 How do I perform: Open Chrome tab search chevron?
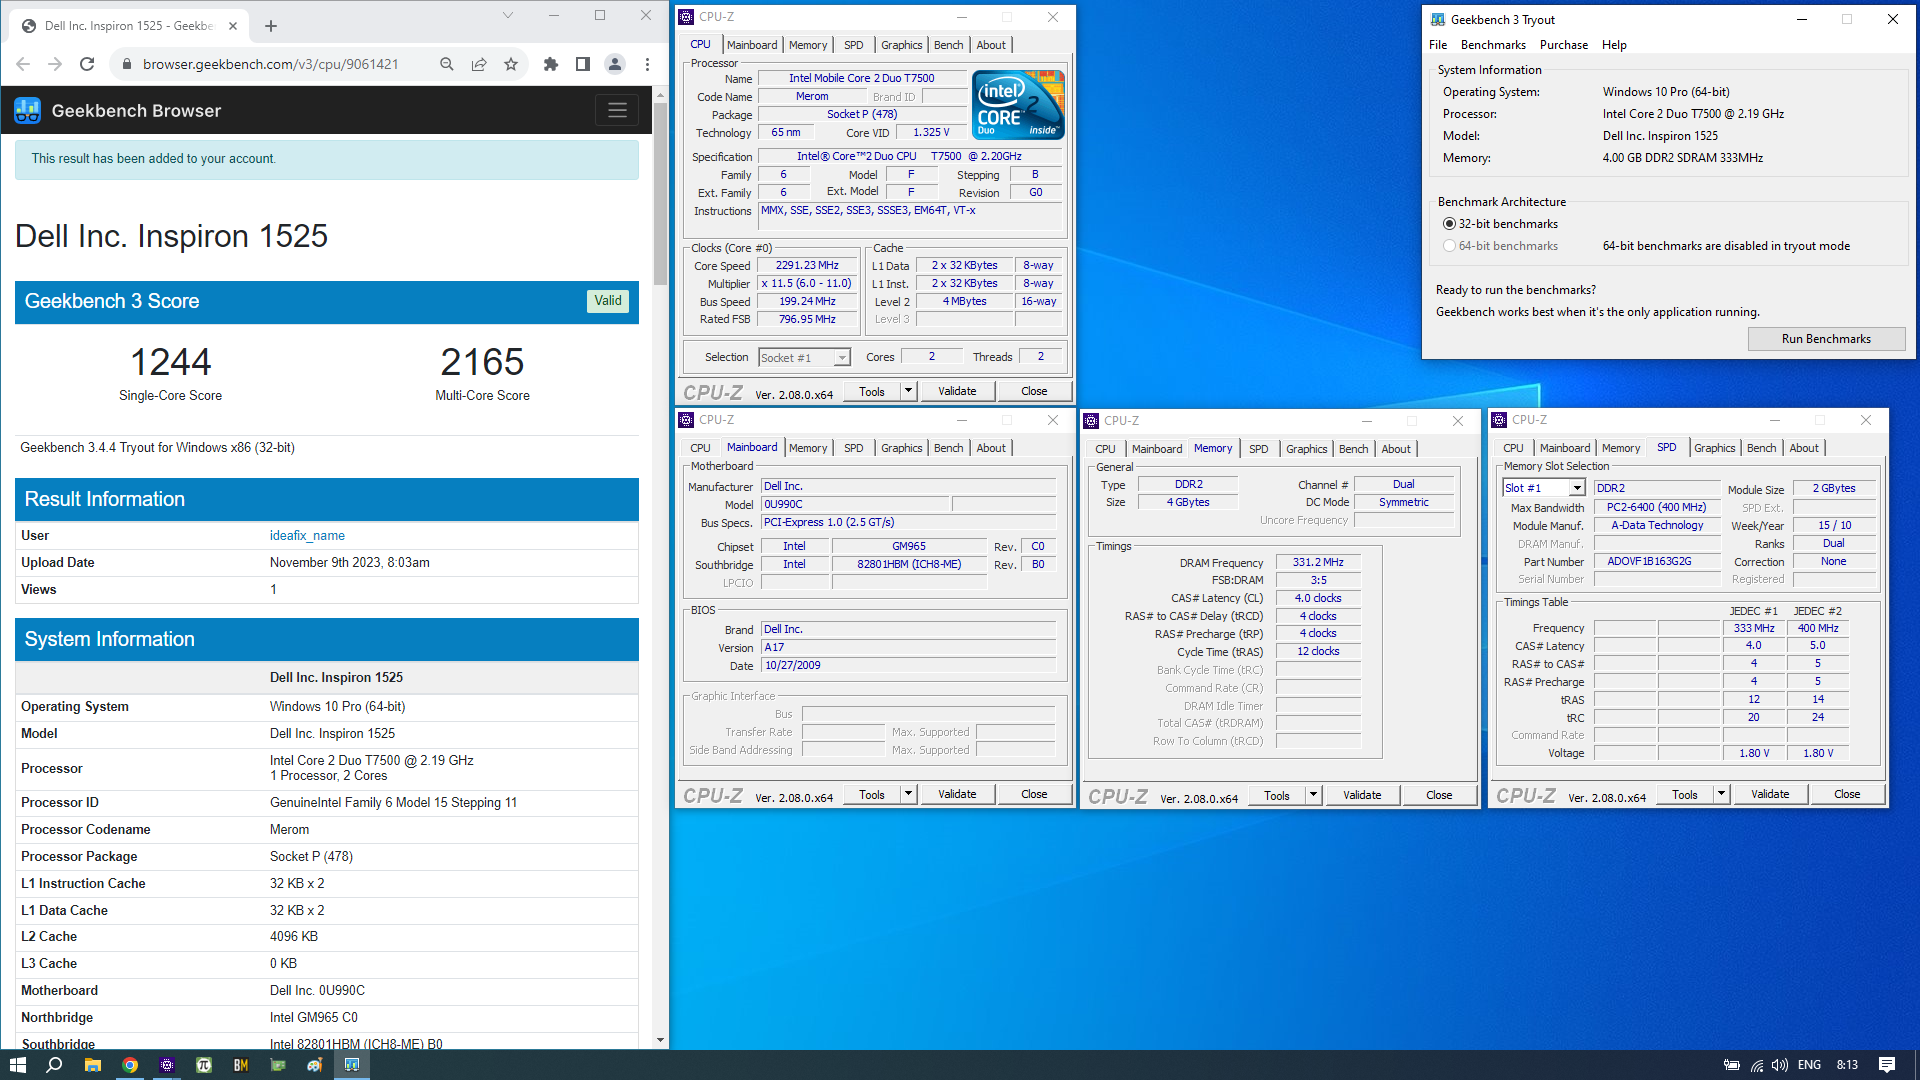point(507,15)
